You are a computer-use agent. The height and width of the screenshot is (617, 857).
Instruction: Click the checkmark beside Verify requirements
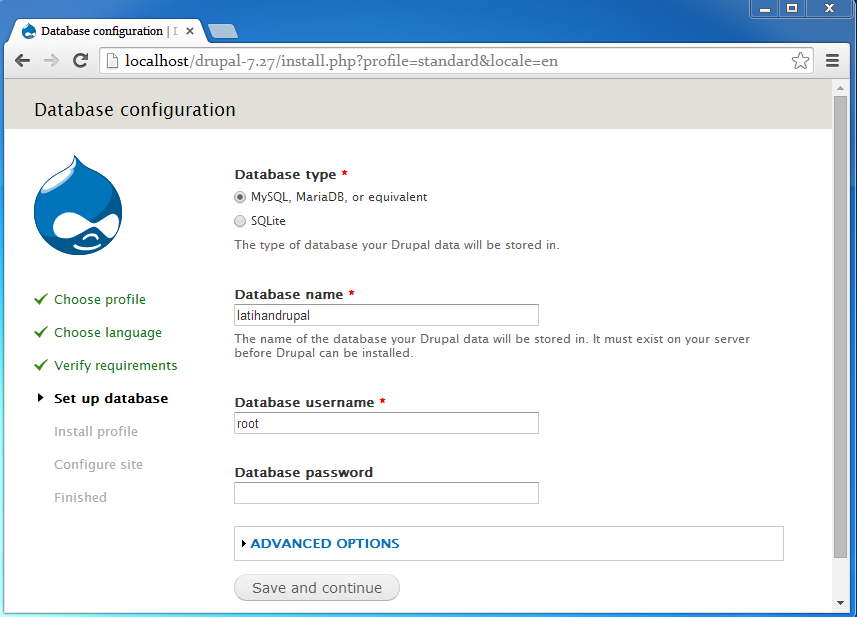tap(41, 365)
